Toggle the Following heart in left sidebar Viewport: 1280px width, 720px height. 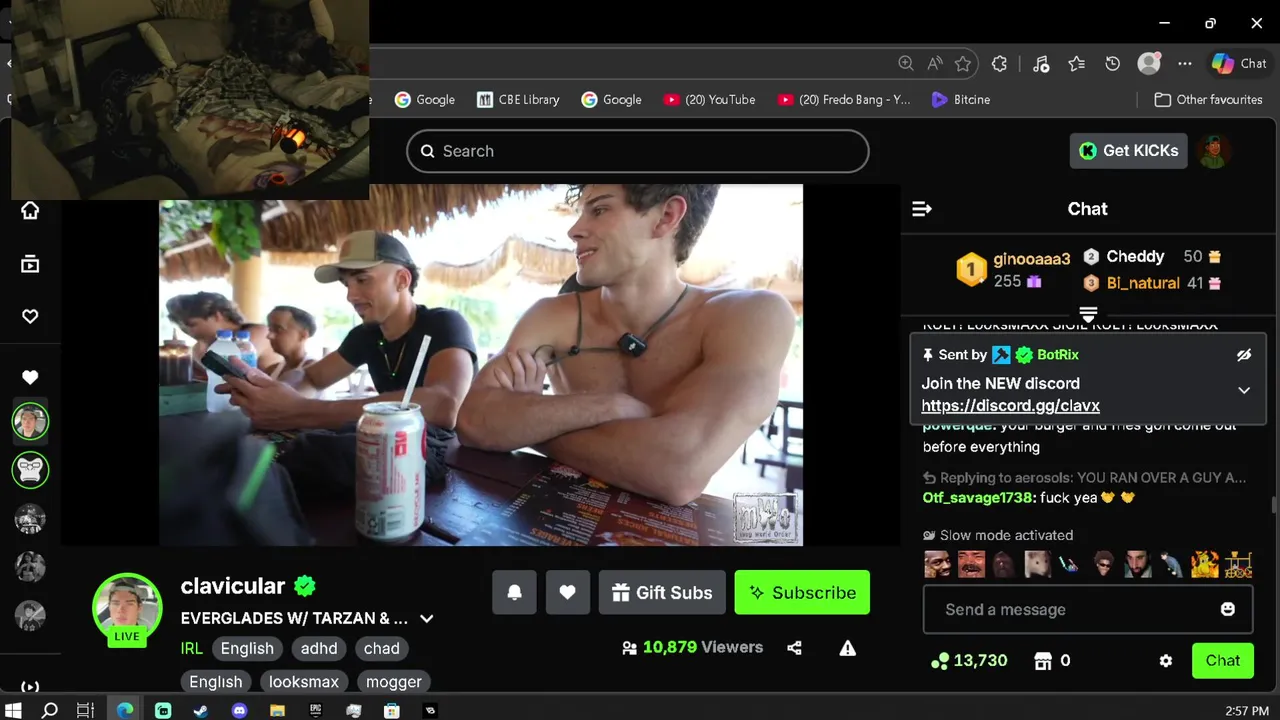30,316
